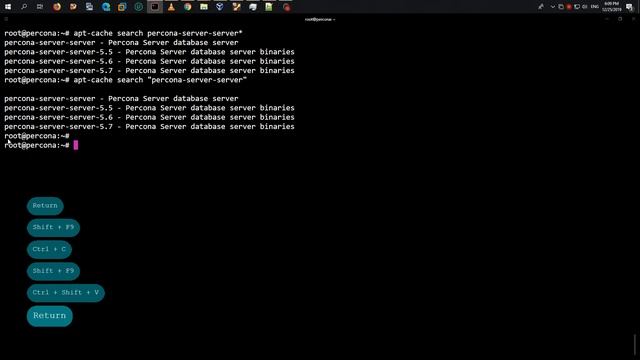The width and height of the screenshot is (640, 360).
Task: Open the Action Center notifications icon
Action: 629,7
